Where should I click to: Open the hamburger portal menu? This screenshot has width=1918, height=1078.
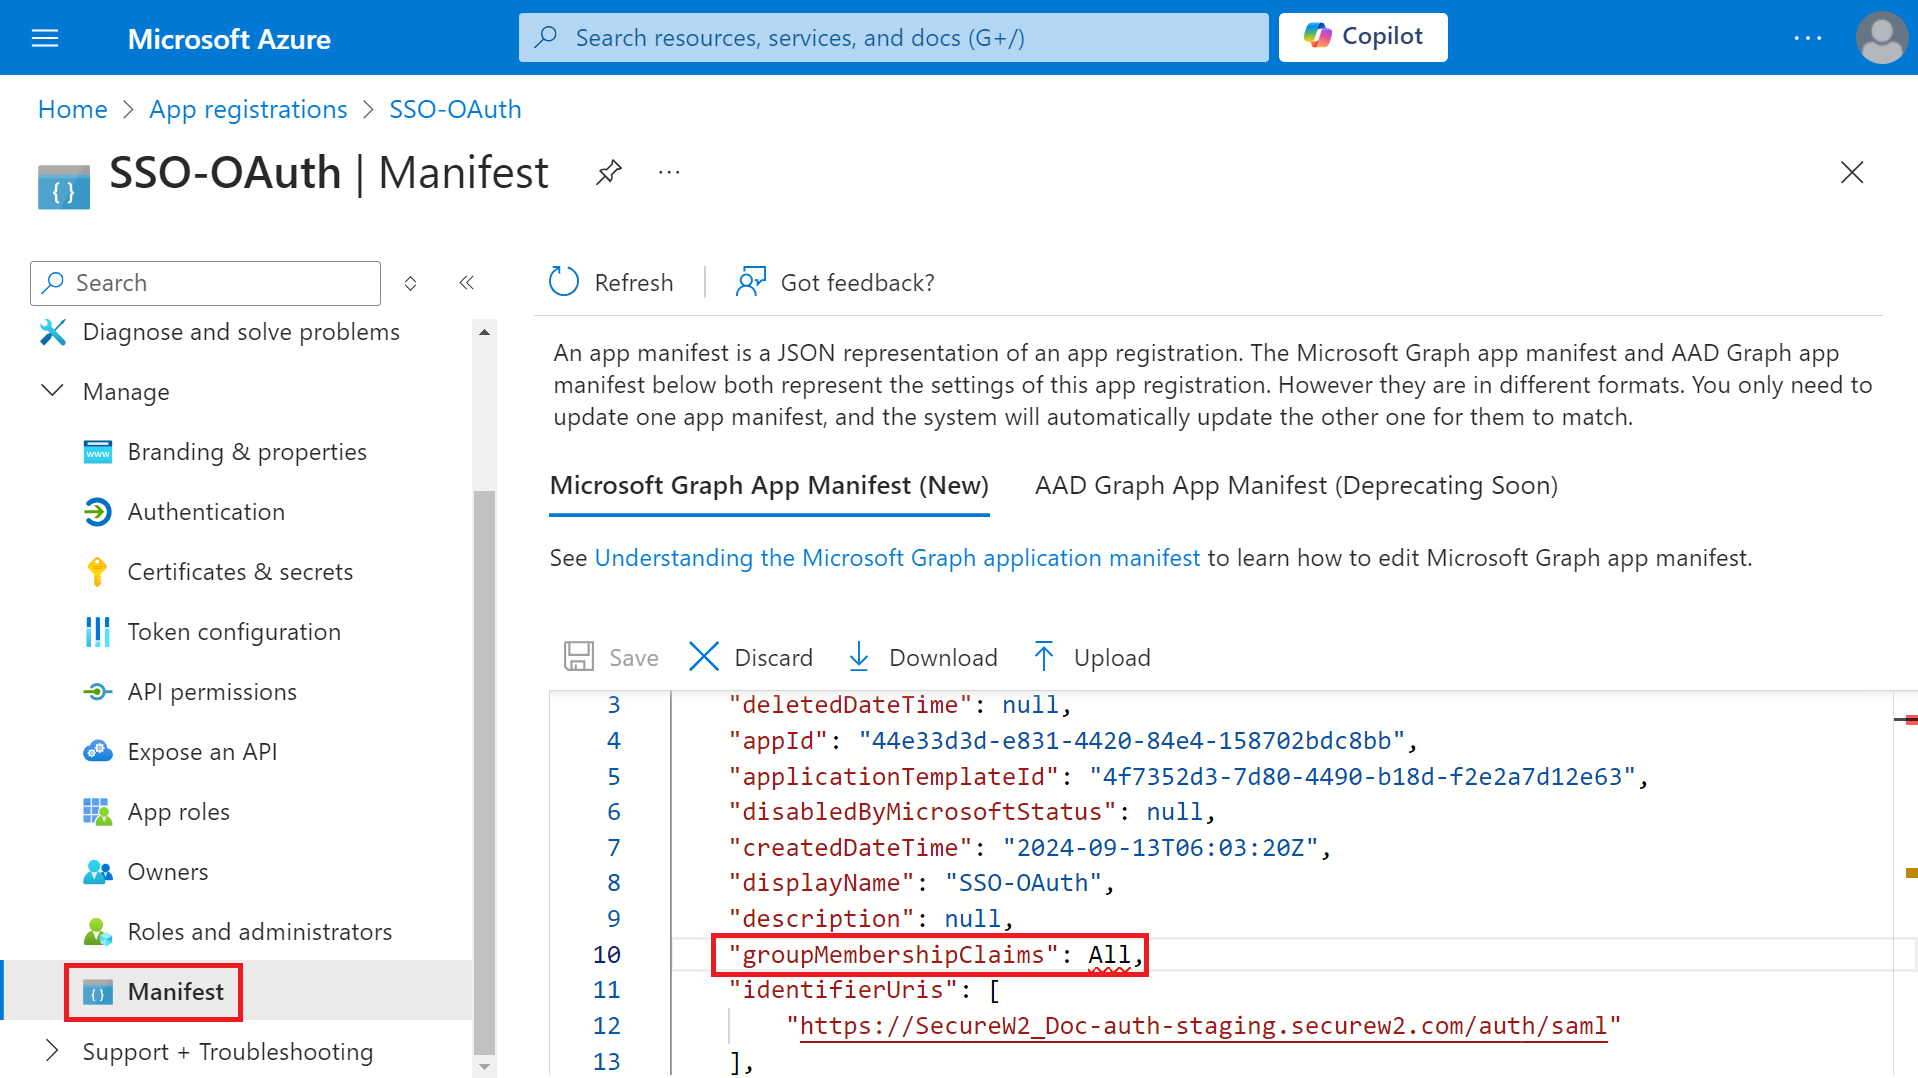(45, 38)
